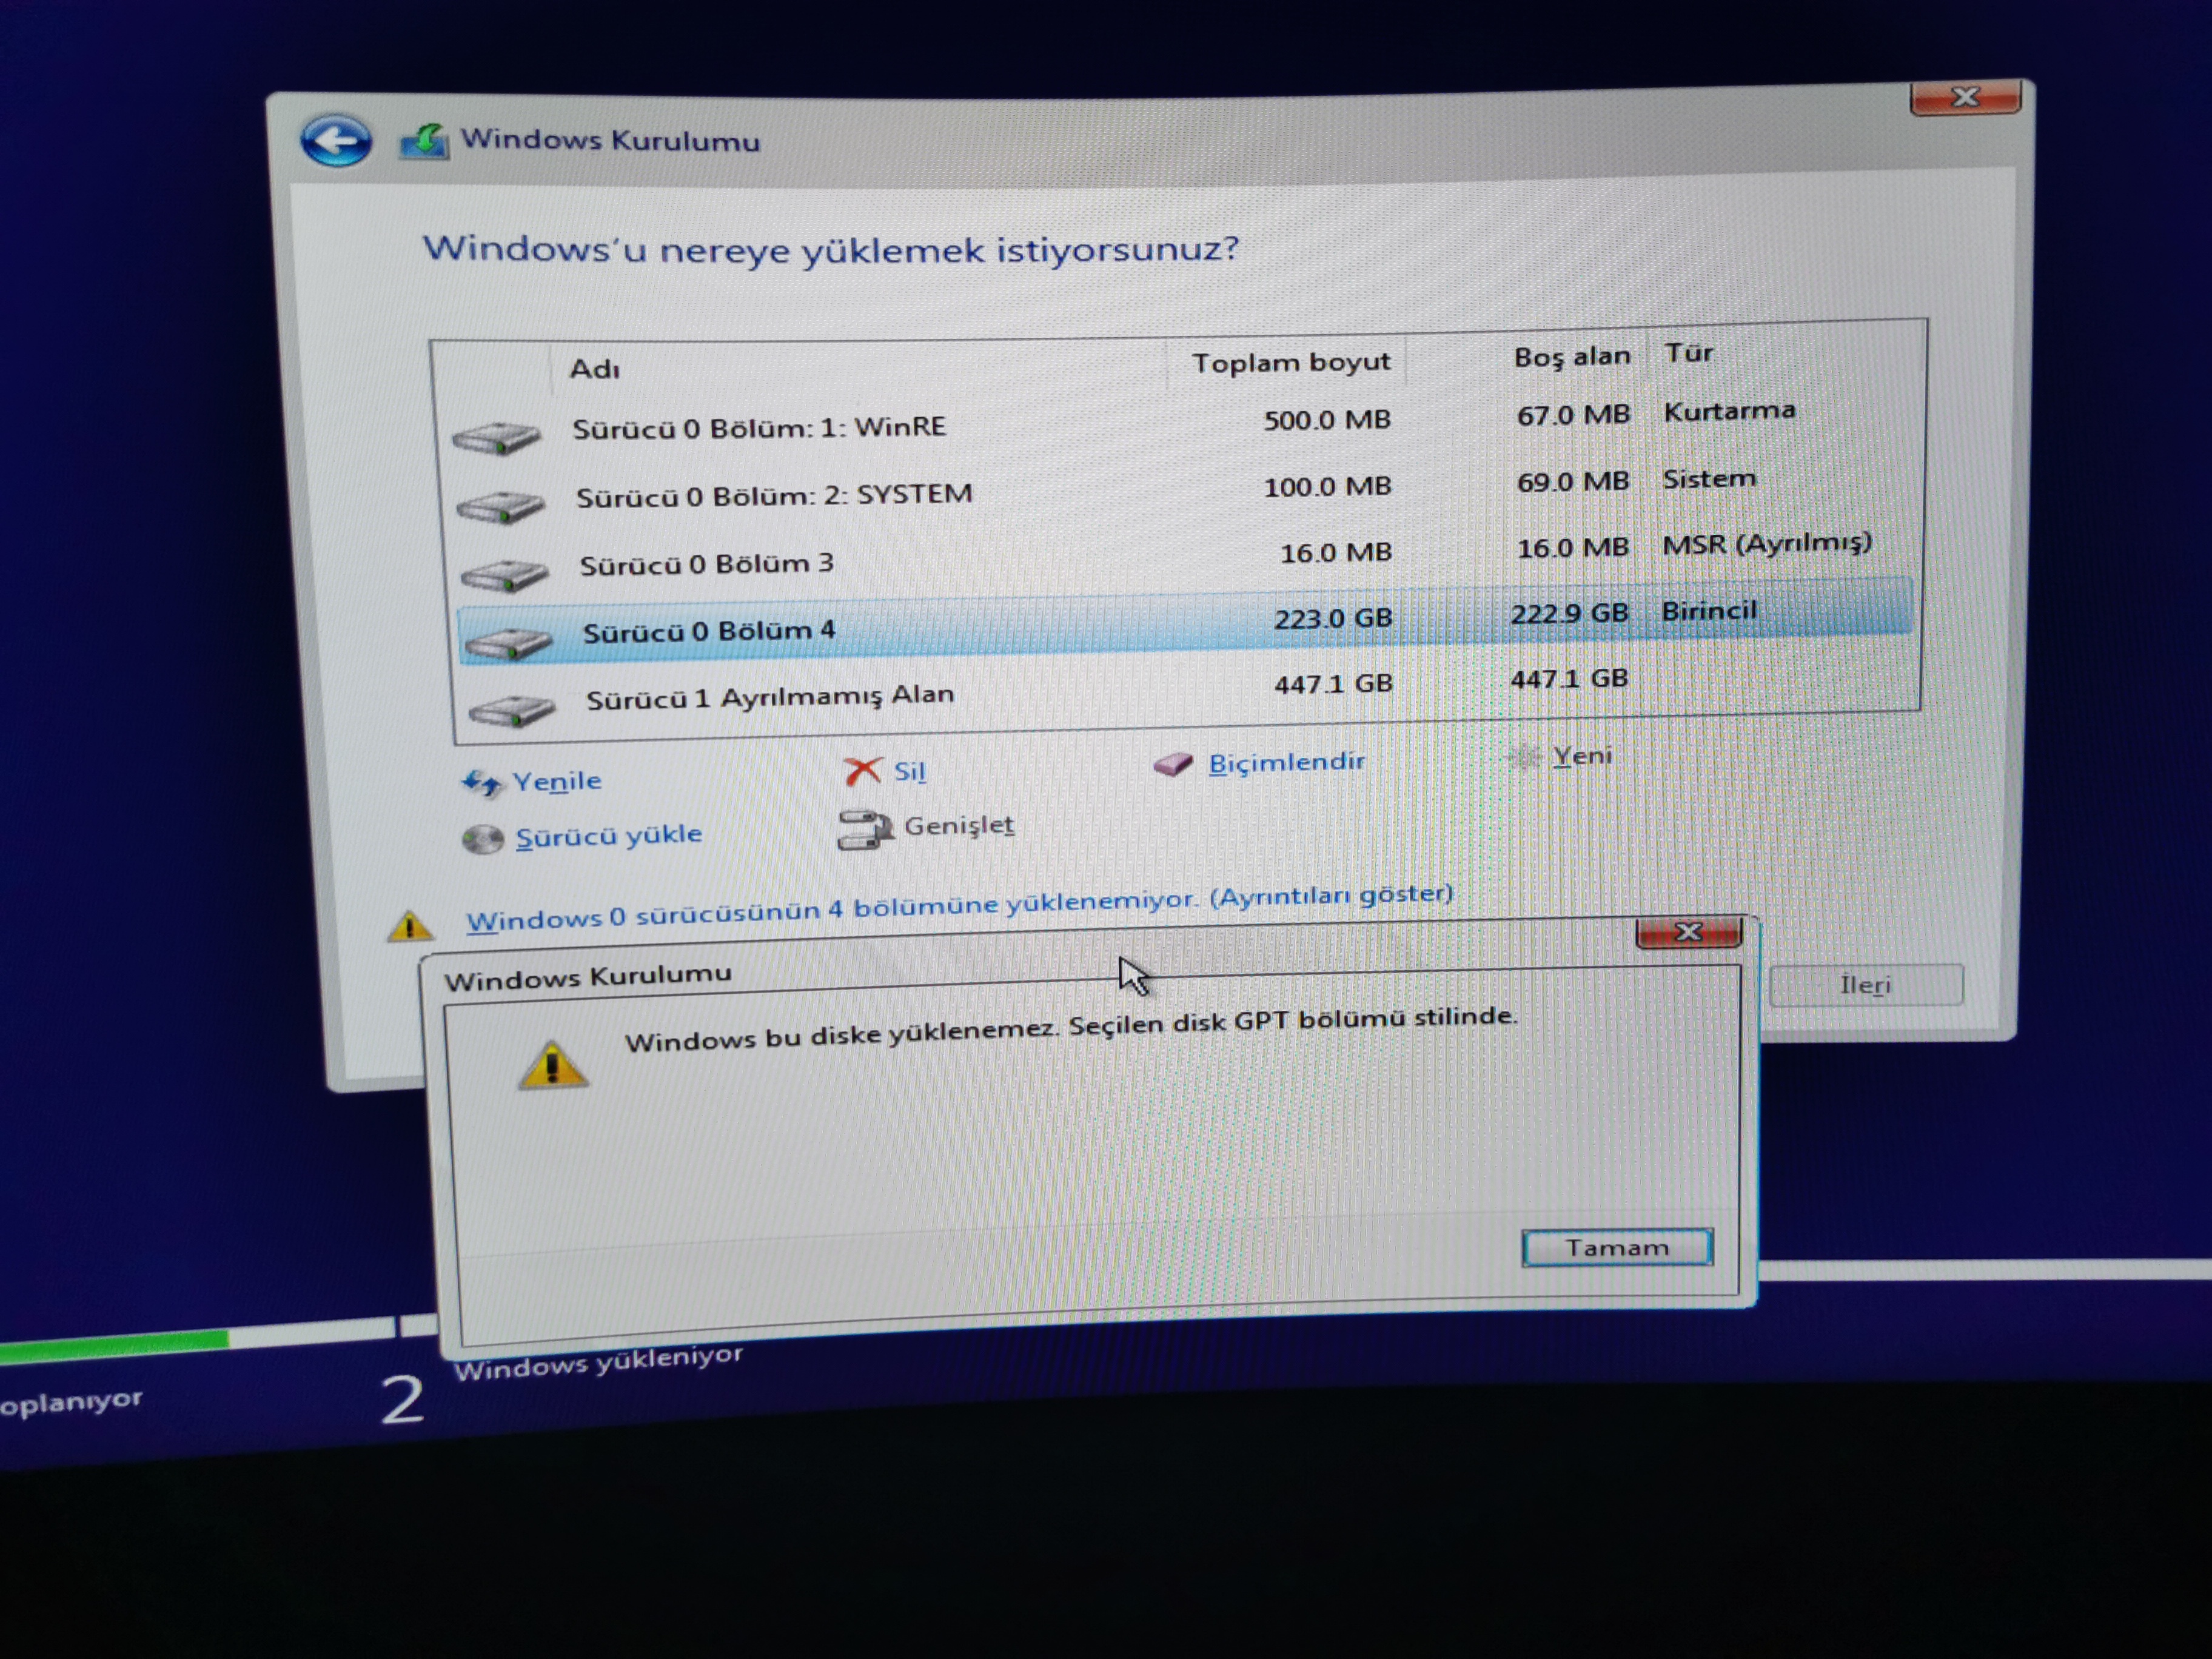Click the blue back arrow button

click(x=336, y=140)
